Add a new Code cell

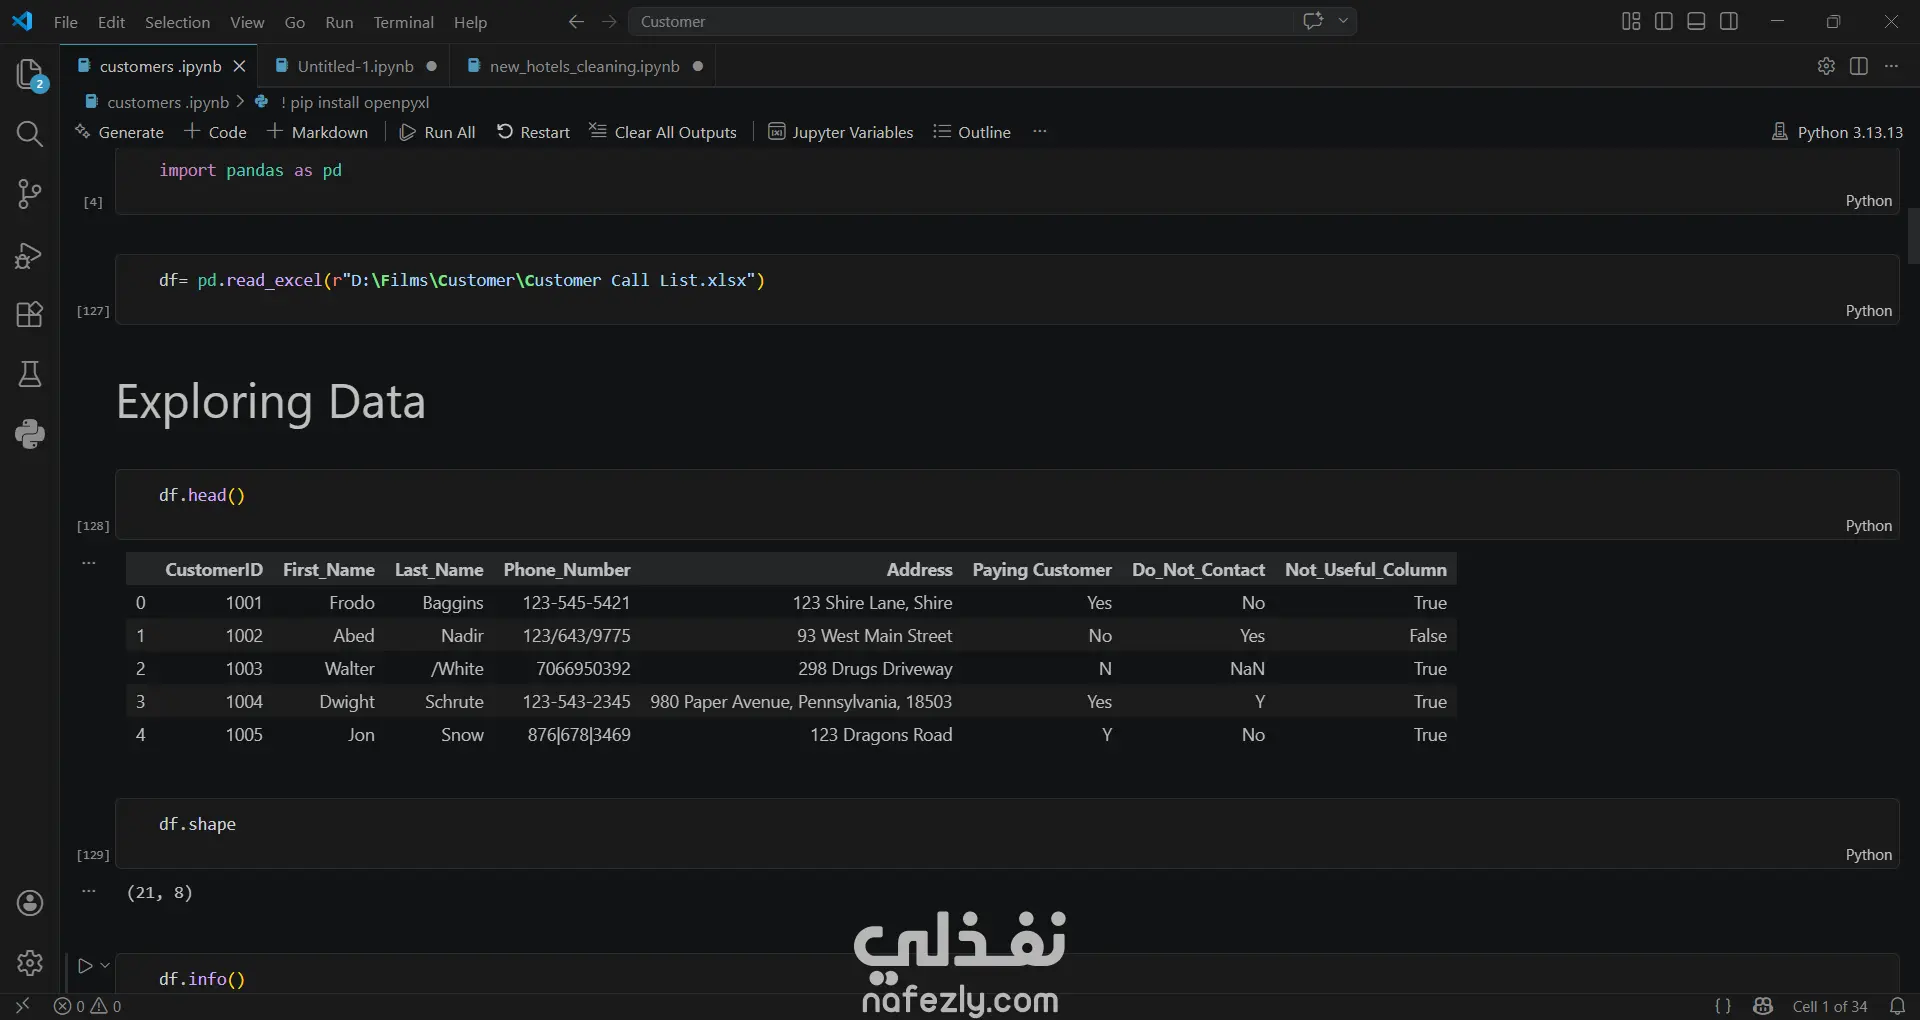(215, 132)
